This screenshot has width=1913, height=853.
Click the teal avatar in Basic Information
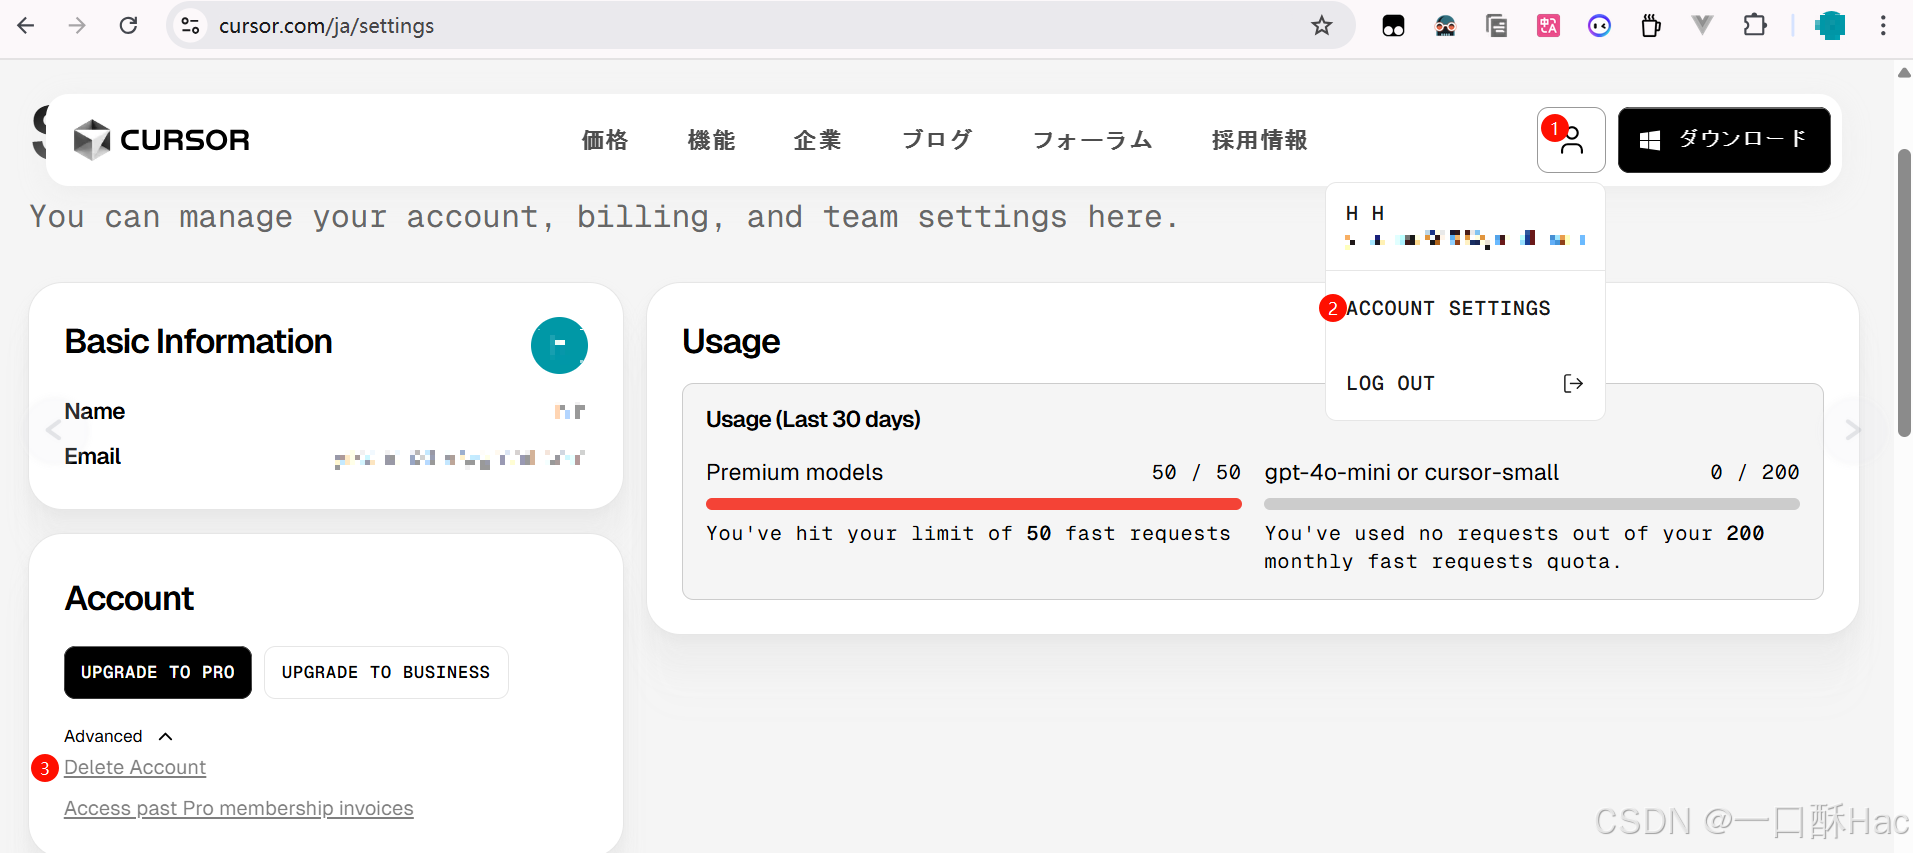559,345
